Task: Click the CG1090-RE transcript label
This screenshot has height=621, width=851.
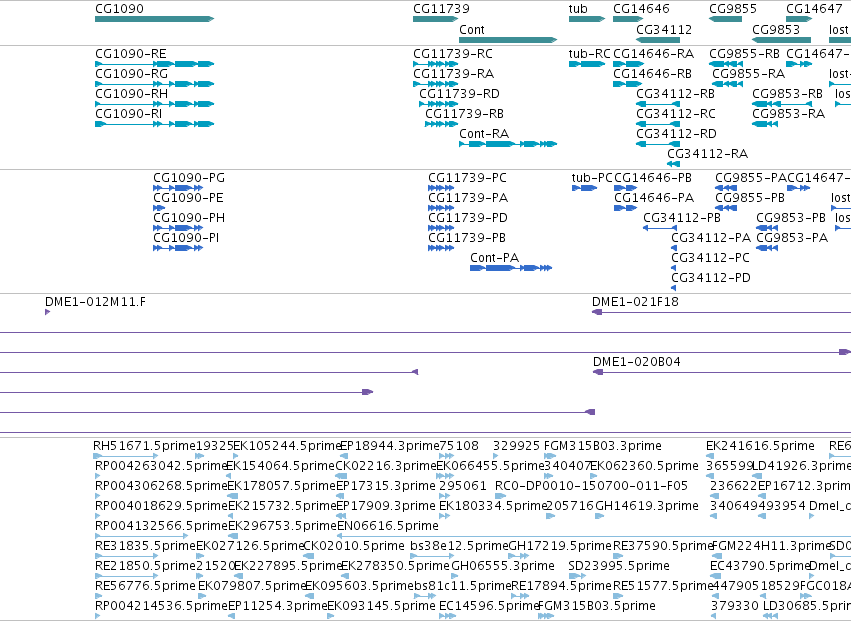Action: pos(131,54)
